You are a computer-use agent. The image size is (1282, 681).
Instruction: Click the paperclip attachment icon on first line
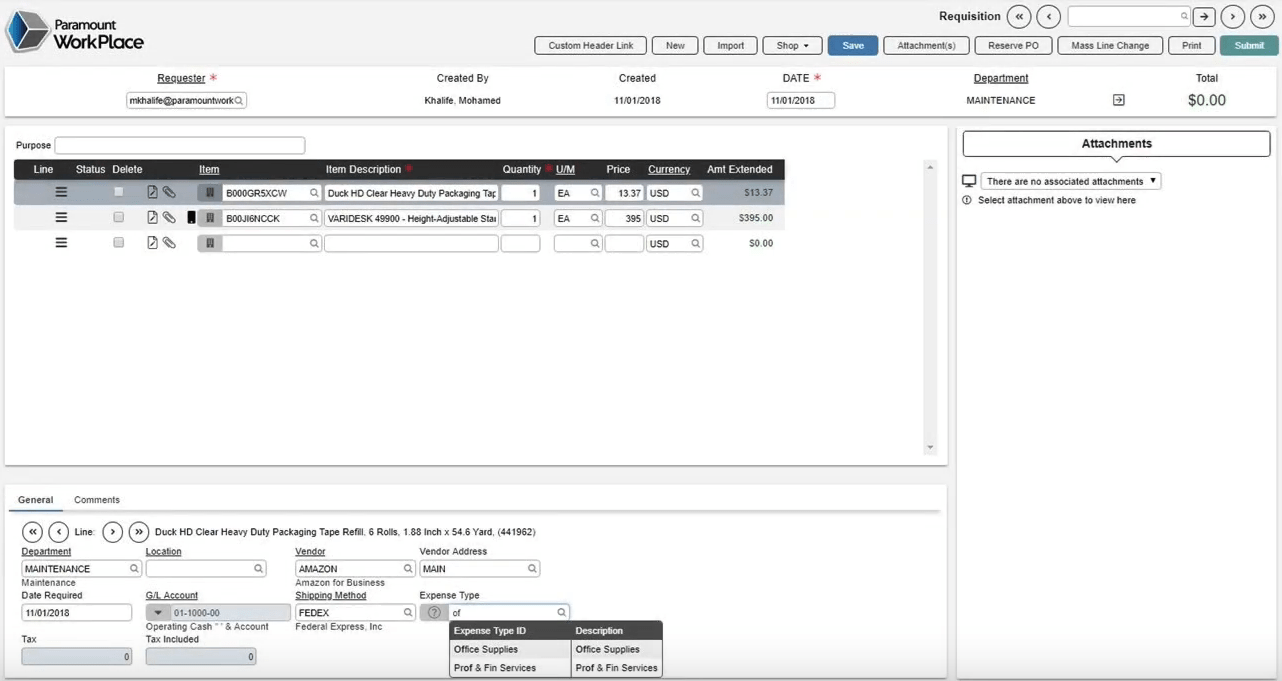click(x=170, y=192)
